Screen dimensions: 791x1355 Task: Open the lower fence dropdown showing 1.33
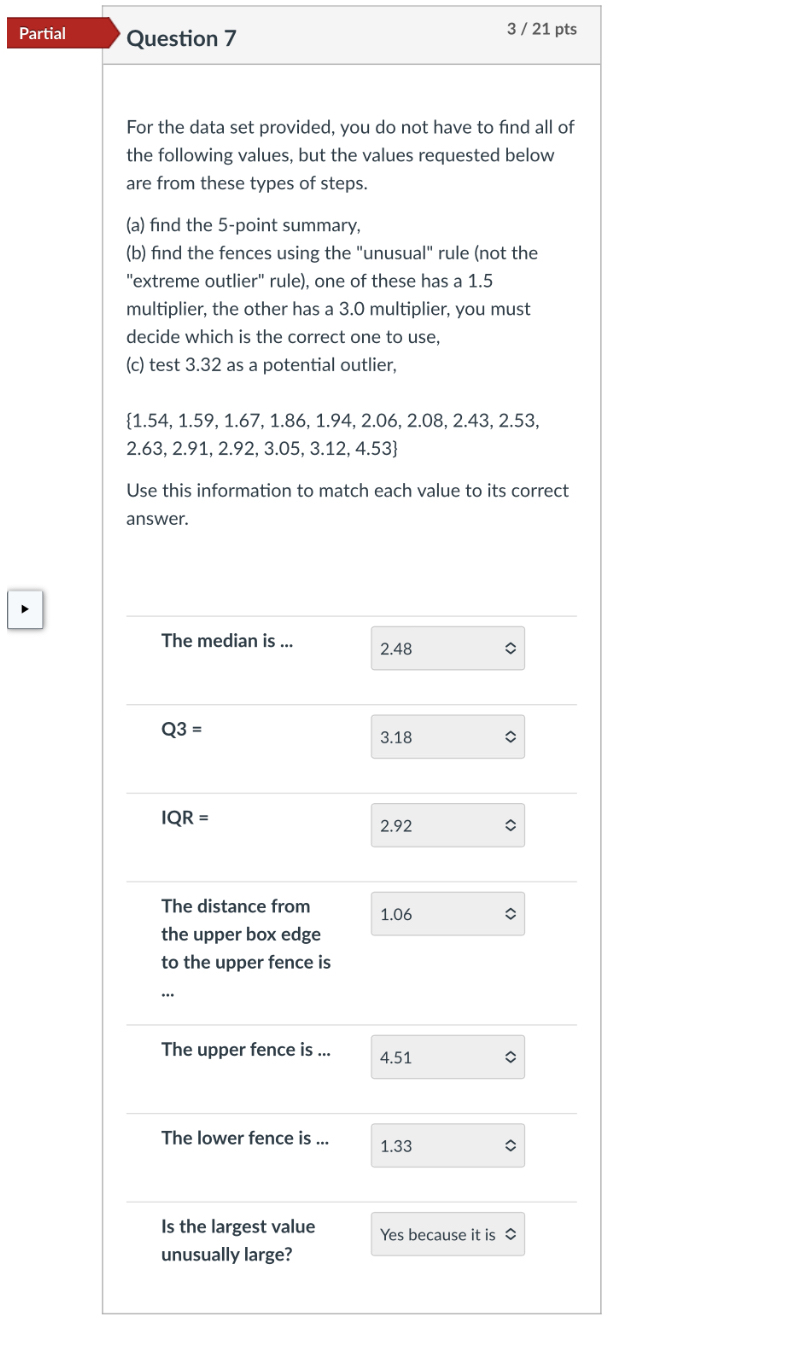(x=447, y=1145)
